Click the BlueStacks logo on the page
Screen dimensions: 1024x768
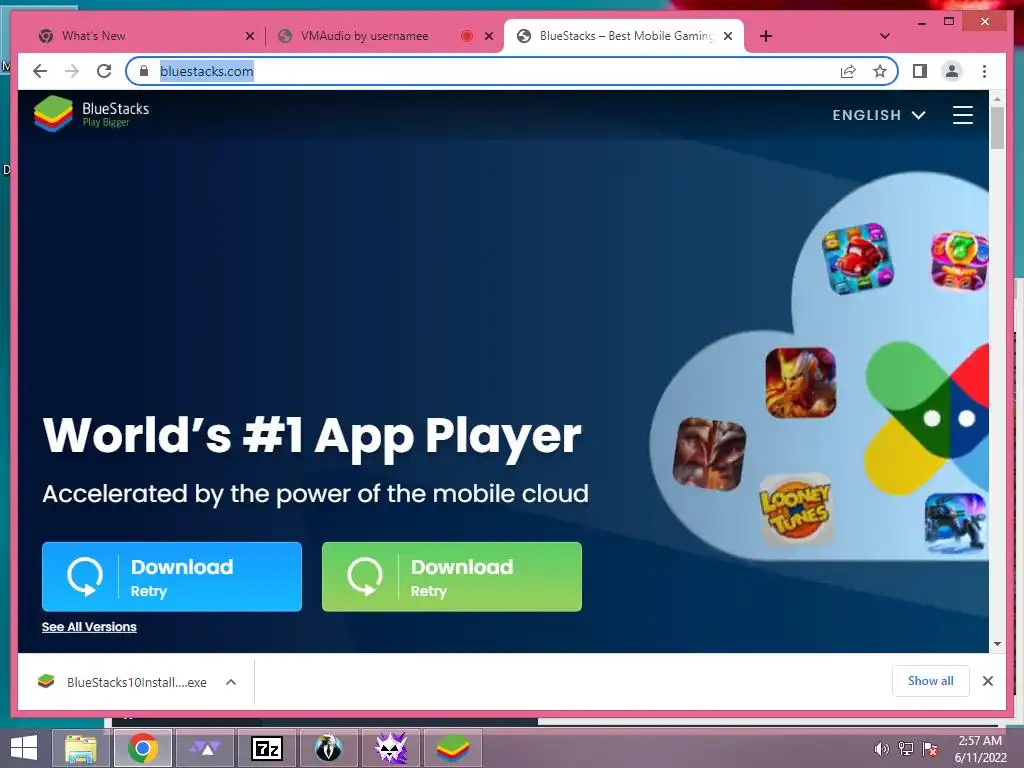pyautogui.click(x=91, y=114)
